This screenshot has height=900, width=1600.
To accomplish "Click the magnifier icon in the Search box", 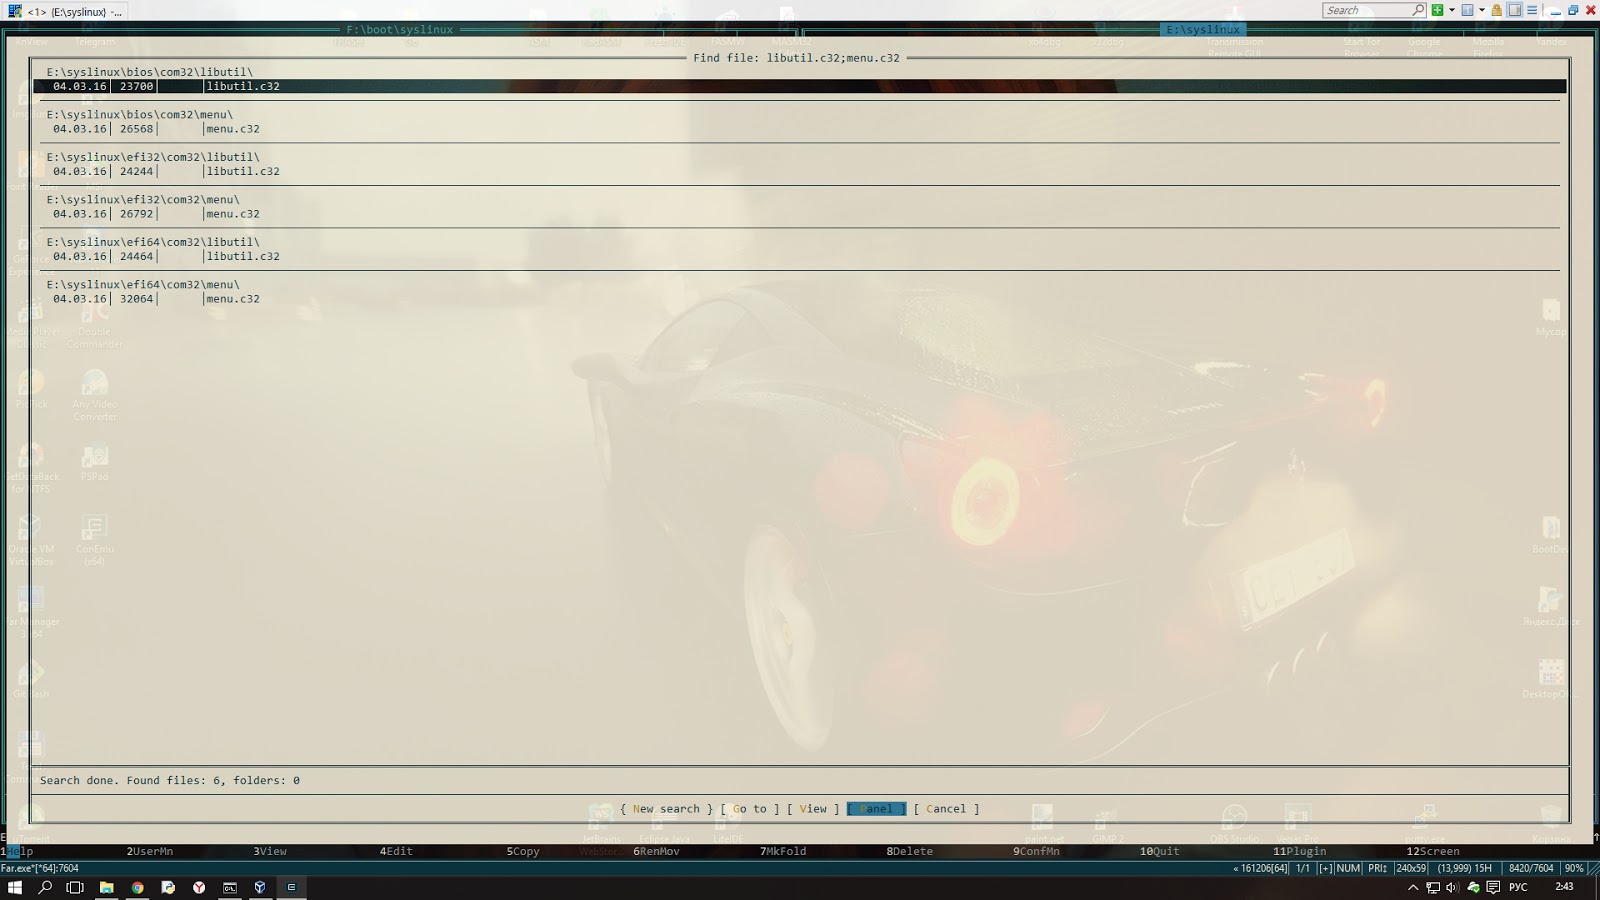I will (x=1417, y=10).
